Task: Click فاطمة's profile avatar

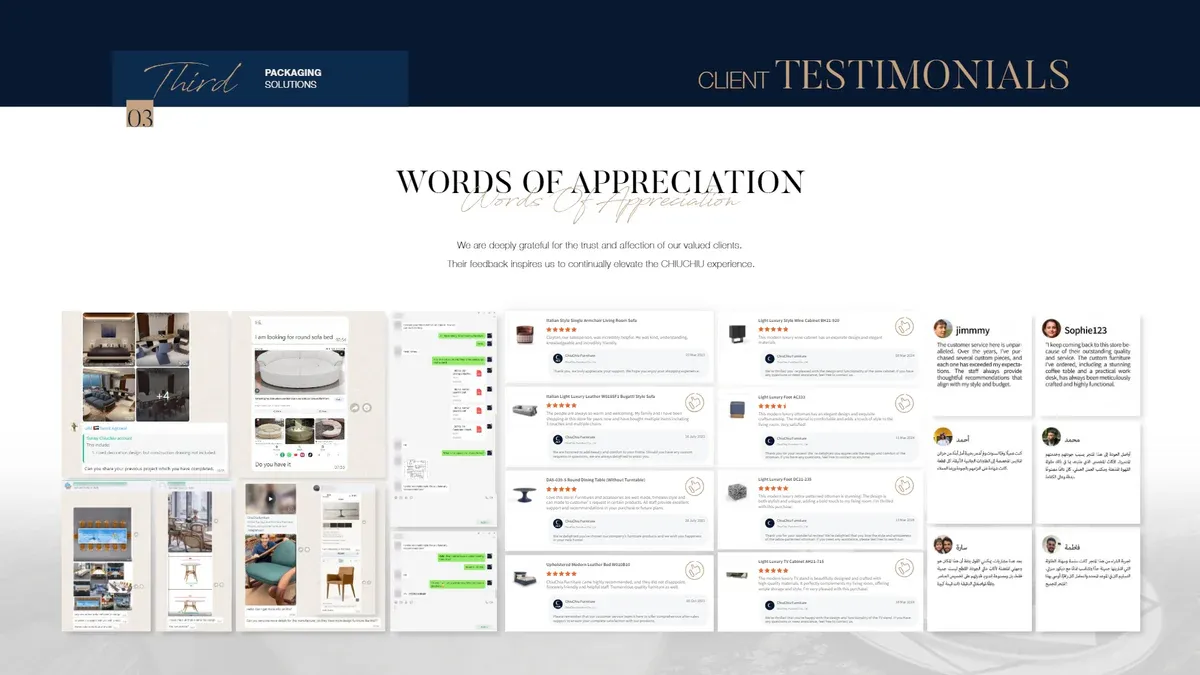Action: (x=1051, y=545)
